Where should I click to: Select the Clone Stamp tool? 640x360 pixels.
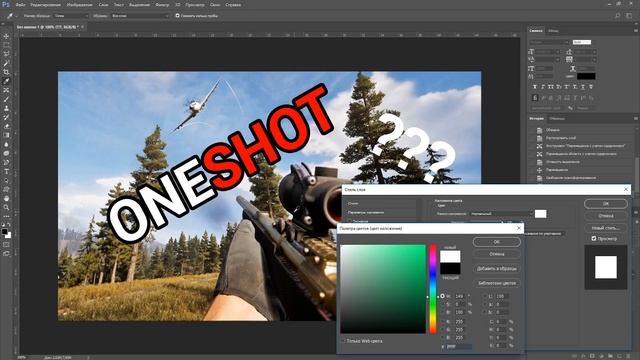click(6, 108)
